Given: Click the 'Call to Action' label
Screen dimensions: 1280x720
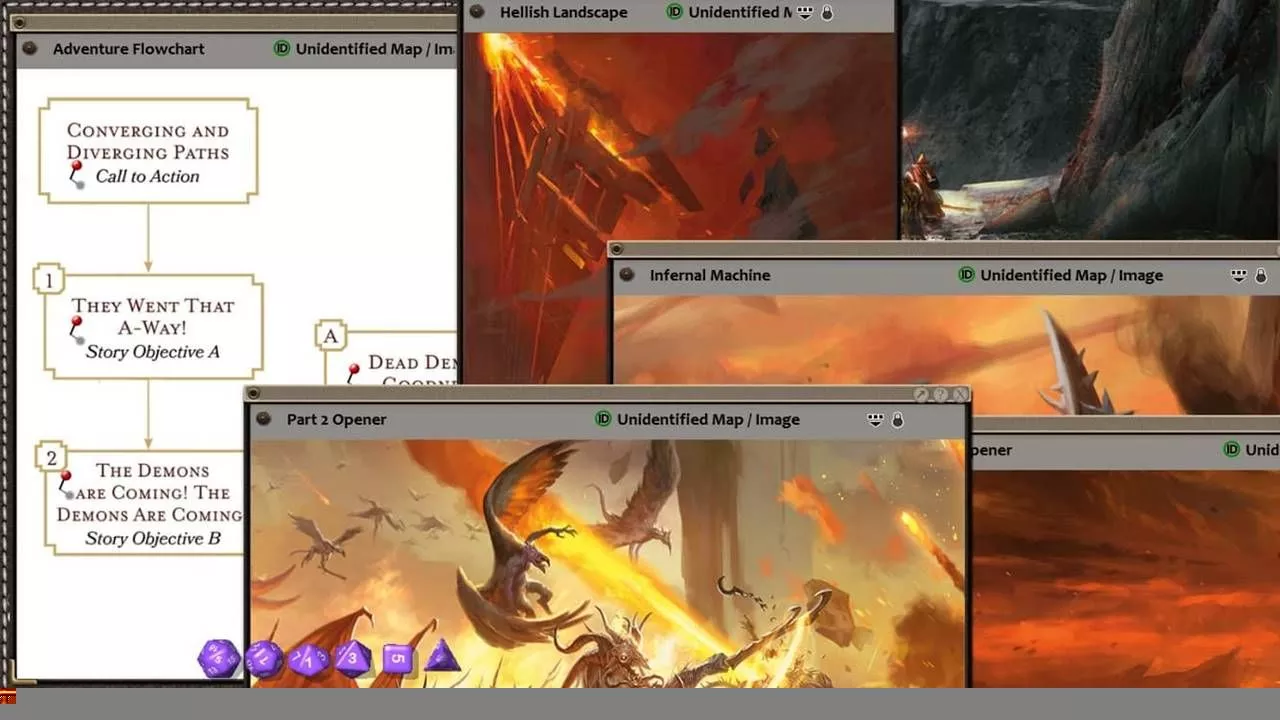Looking at the screenshot, I should tap(148, 176).
